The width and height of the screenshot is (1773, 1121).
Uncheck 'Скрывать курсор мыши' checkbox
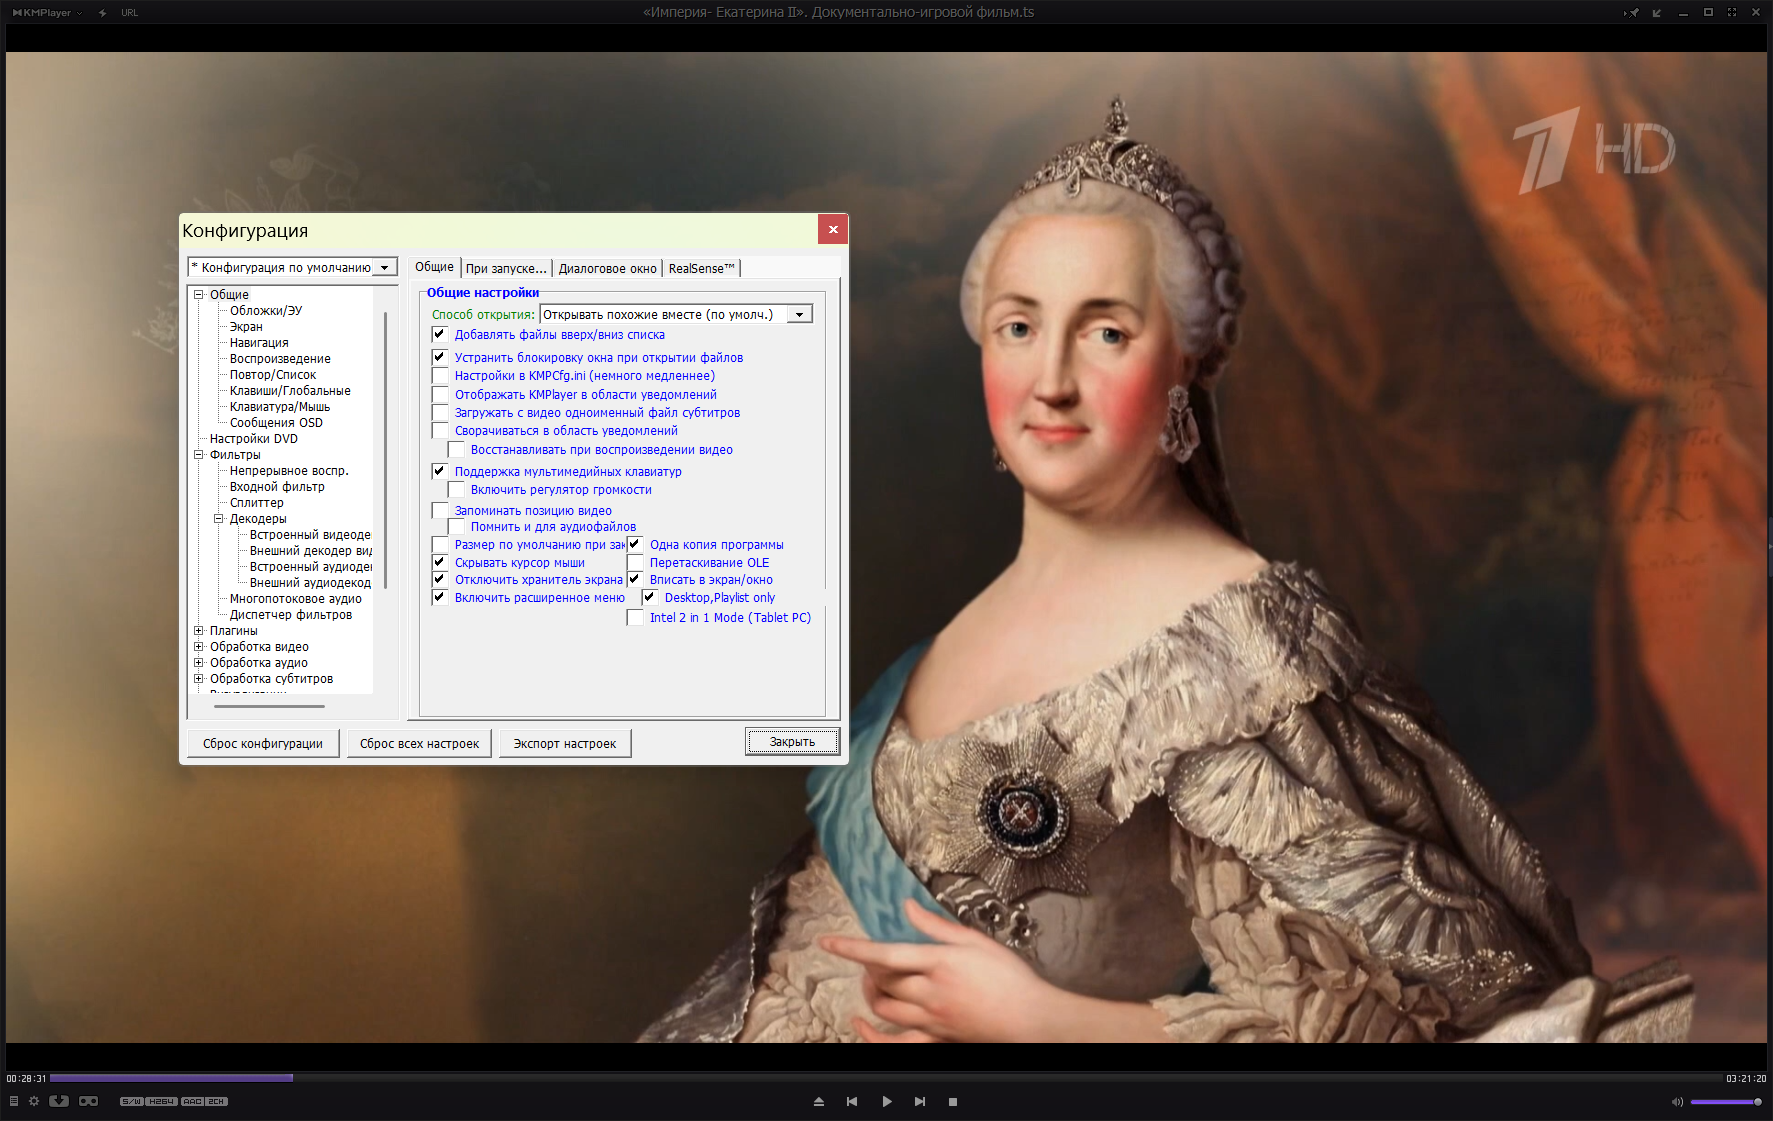tap(440, 563)
